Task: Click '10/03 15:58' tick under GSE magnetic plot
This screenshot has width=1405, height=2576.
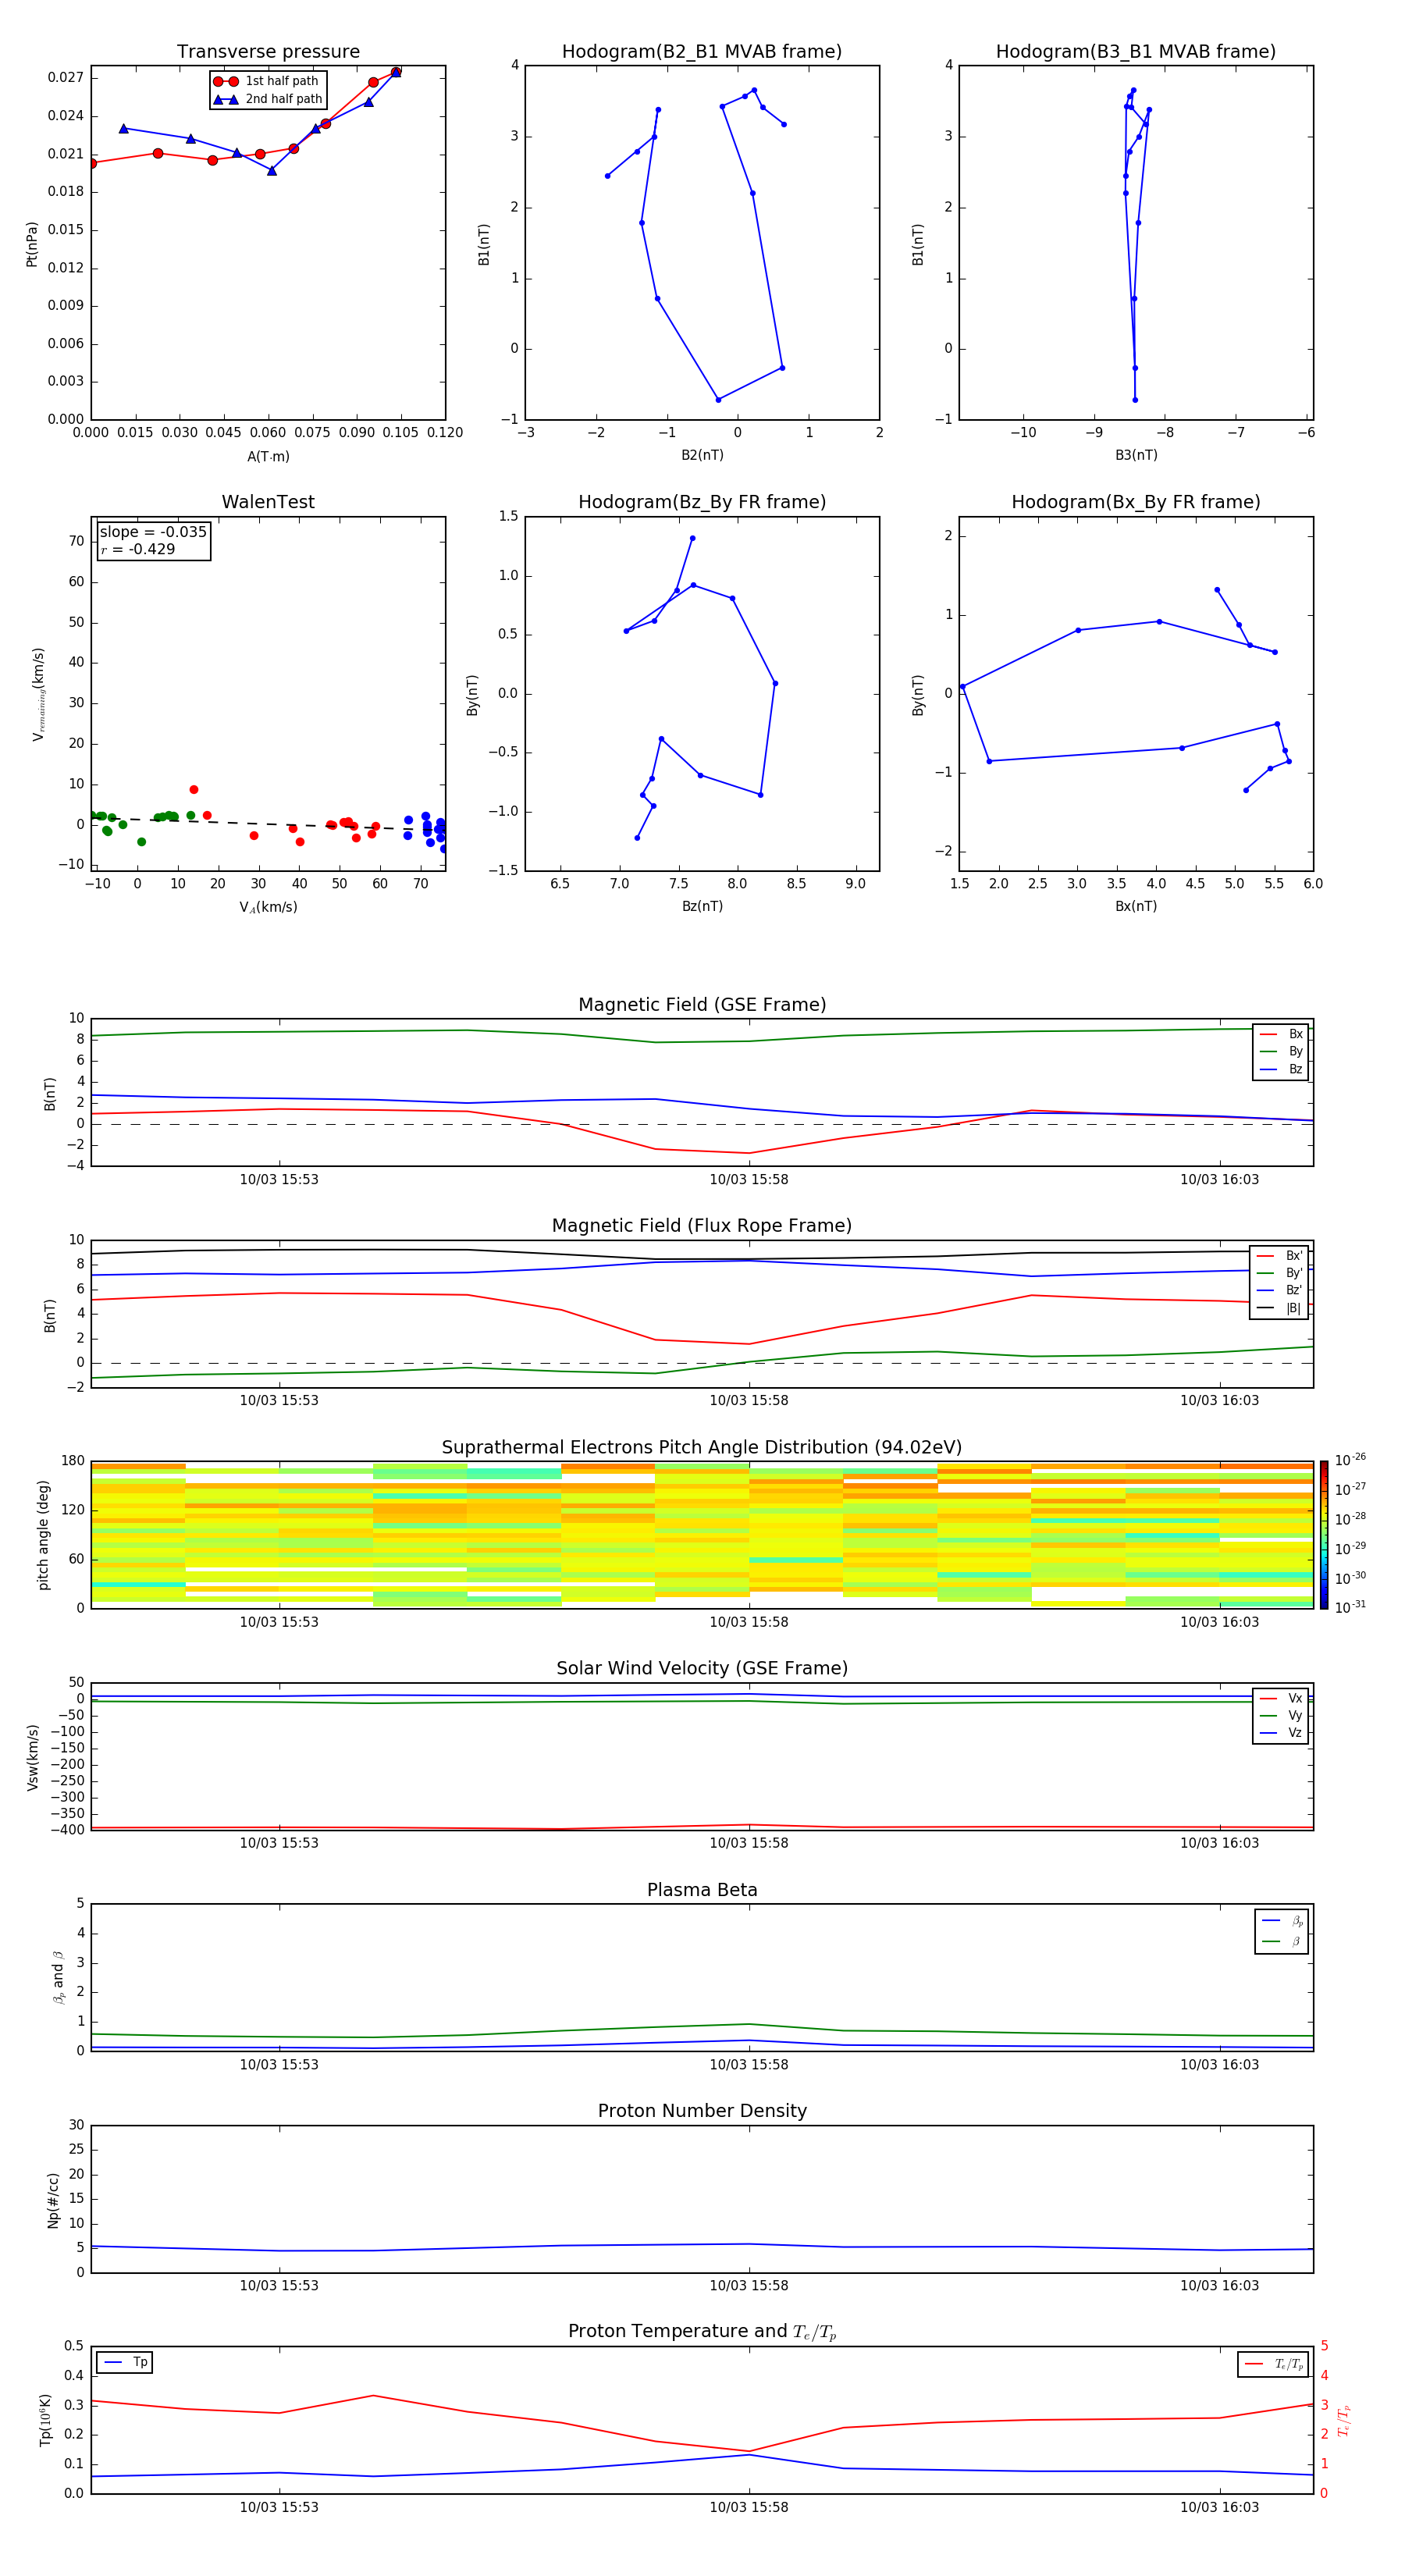Action: click(749, 1180)
